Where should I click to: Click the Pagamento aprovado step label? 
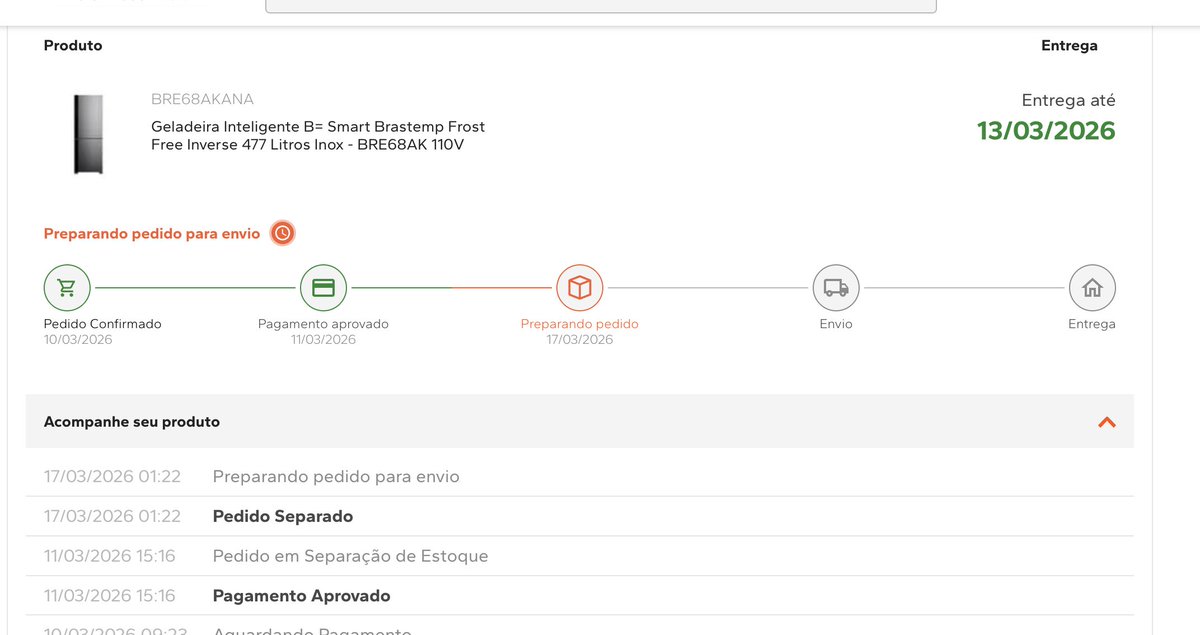(x=323, y=324)
